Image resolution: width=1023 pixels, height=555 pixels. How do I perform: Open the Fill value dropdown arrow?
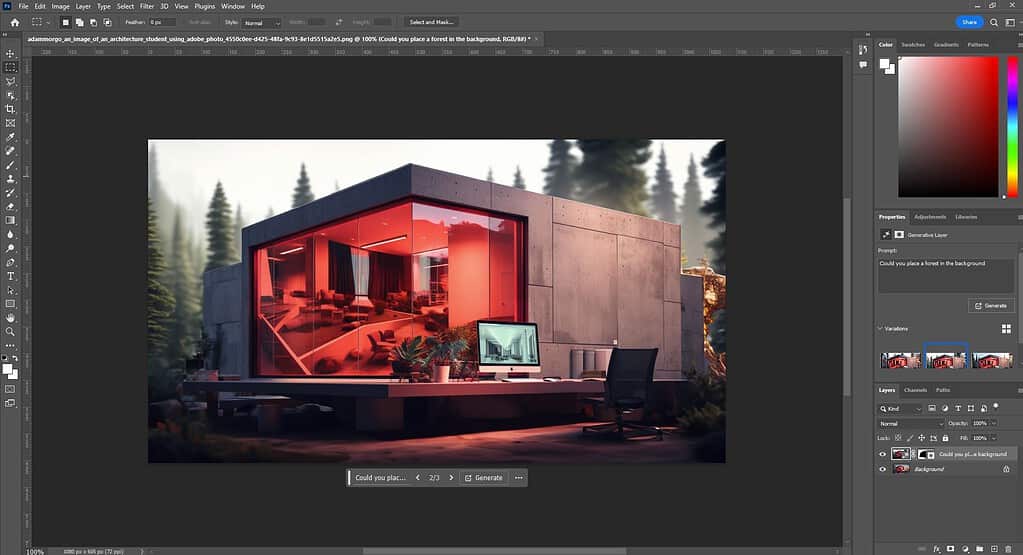pyautogui.click(x=994, y=438)
